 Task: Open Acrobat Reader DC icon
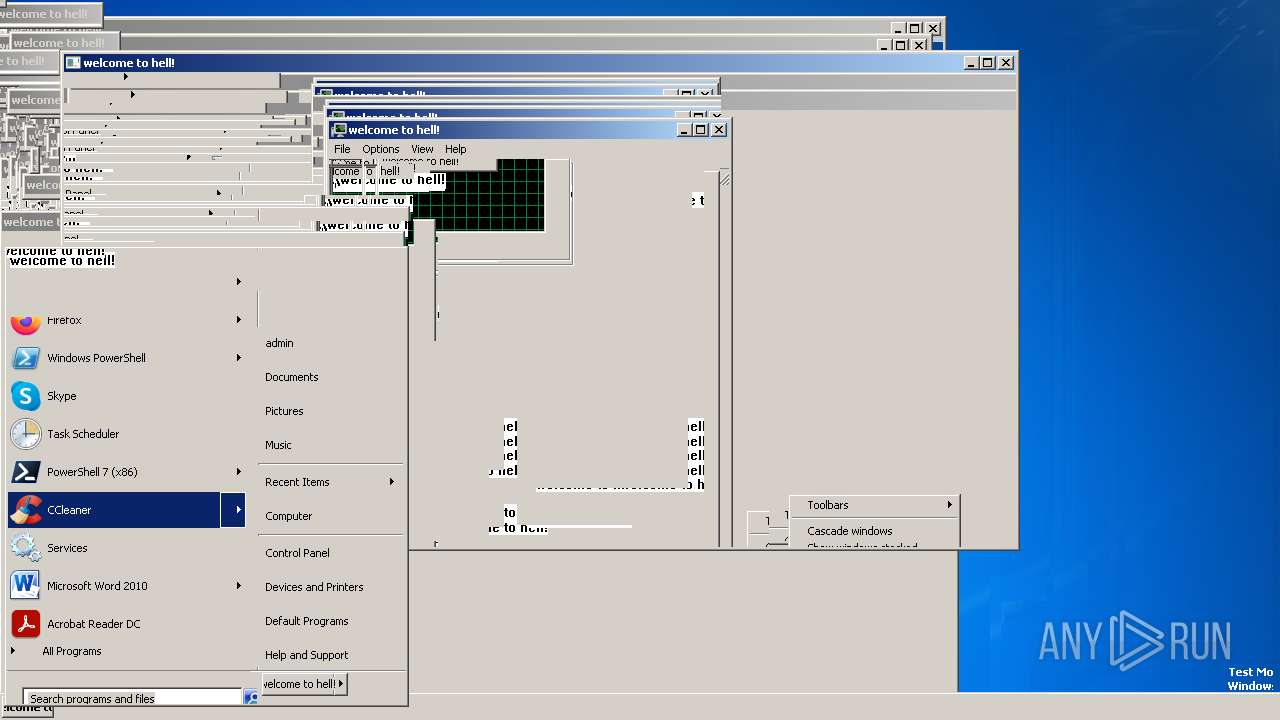click(x=25, y=624)
